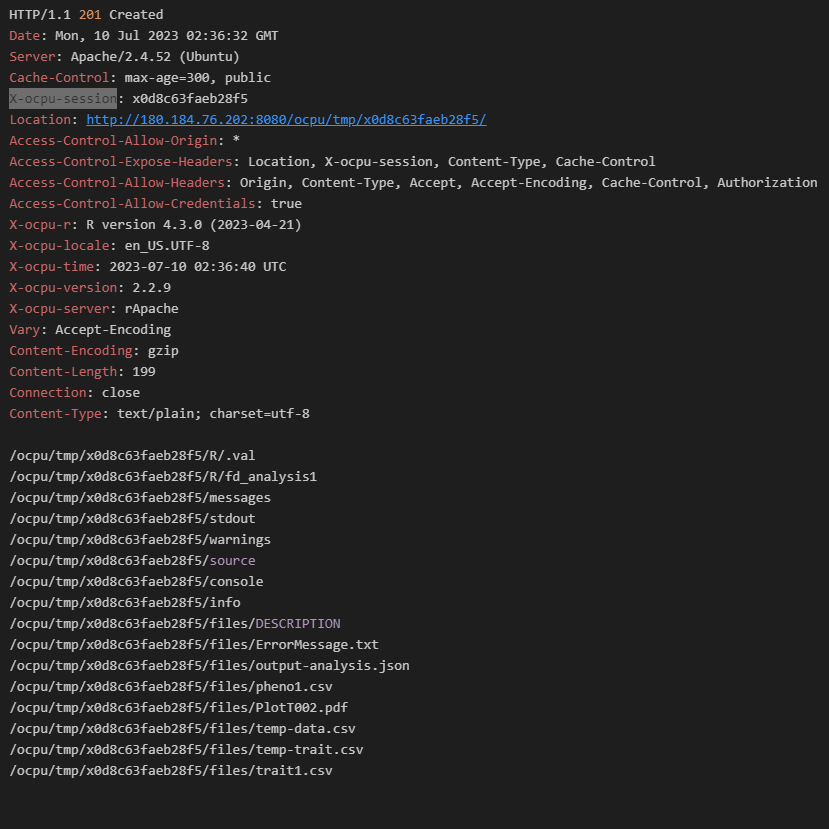Image resolution: width=829 pixels, height=829 pixels.
Task: Click the /R/.val output path
Action: [x=132, y=456]
